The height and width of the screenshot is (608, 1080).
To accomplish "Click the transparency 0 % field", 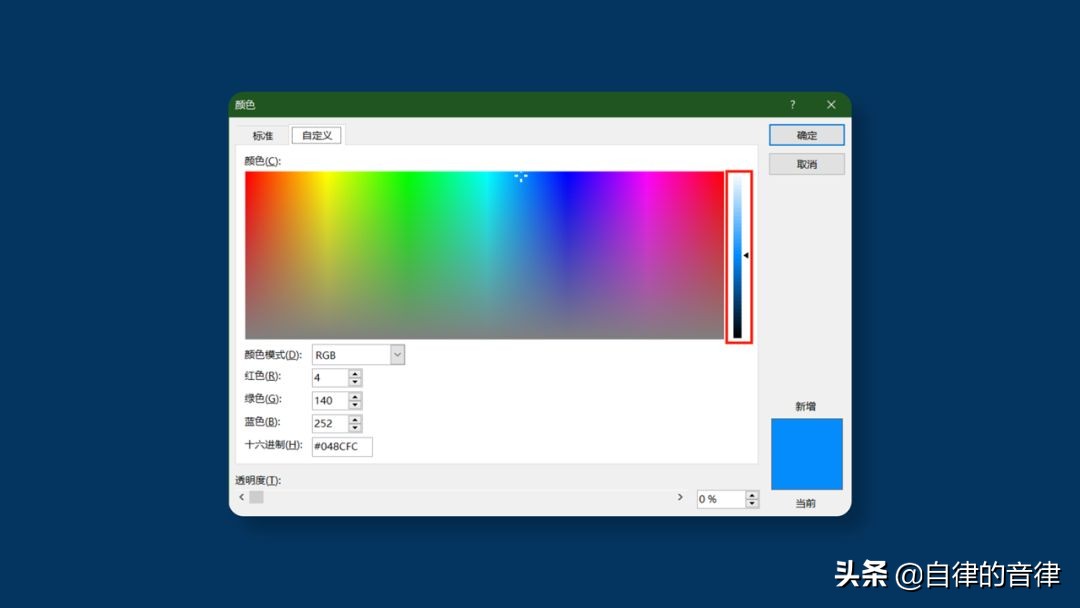I will (x=720, y=499).
